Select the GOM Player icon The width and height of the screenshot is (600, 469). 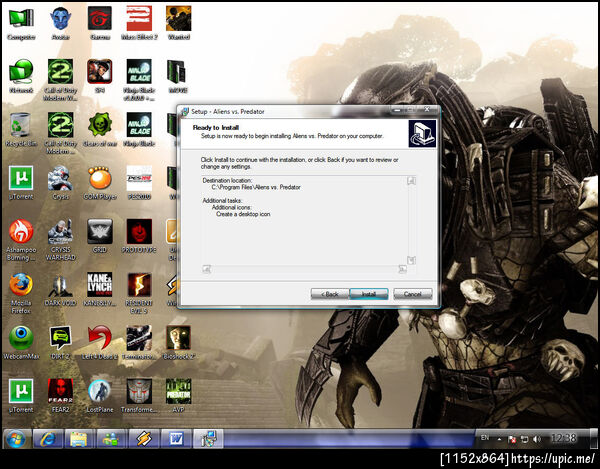(100, 183)
